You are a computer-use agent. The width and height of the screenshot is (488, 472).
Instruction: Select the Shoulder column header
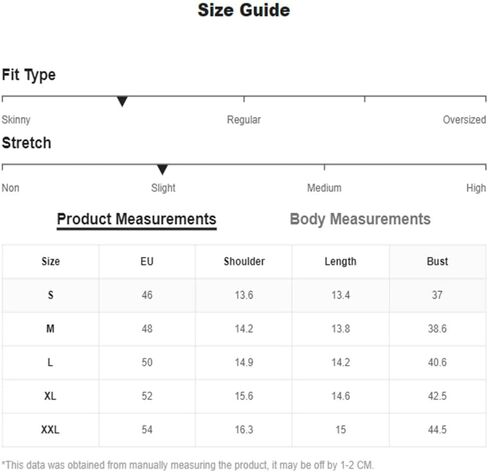pos(244,262)
